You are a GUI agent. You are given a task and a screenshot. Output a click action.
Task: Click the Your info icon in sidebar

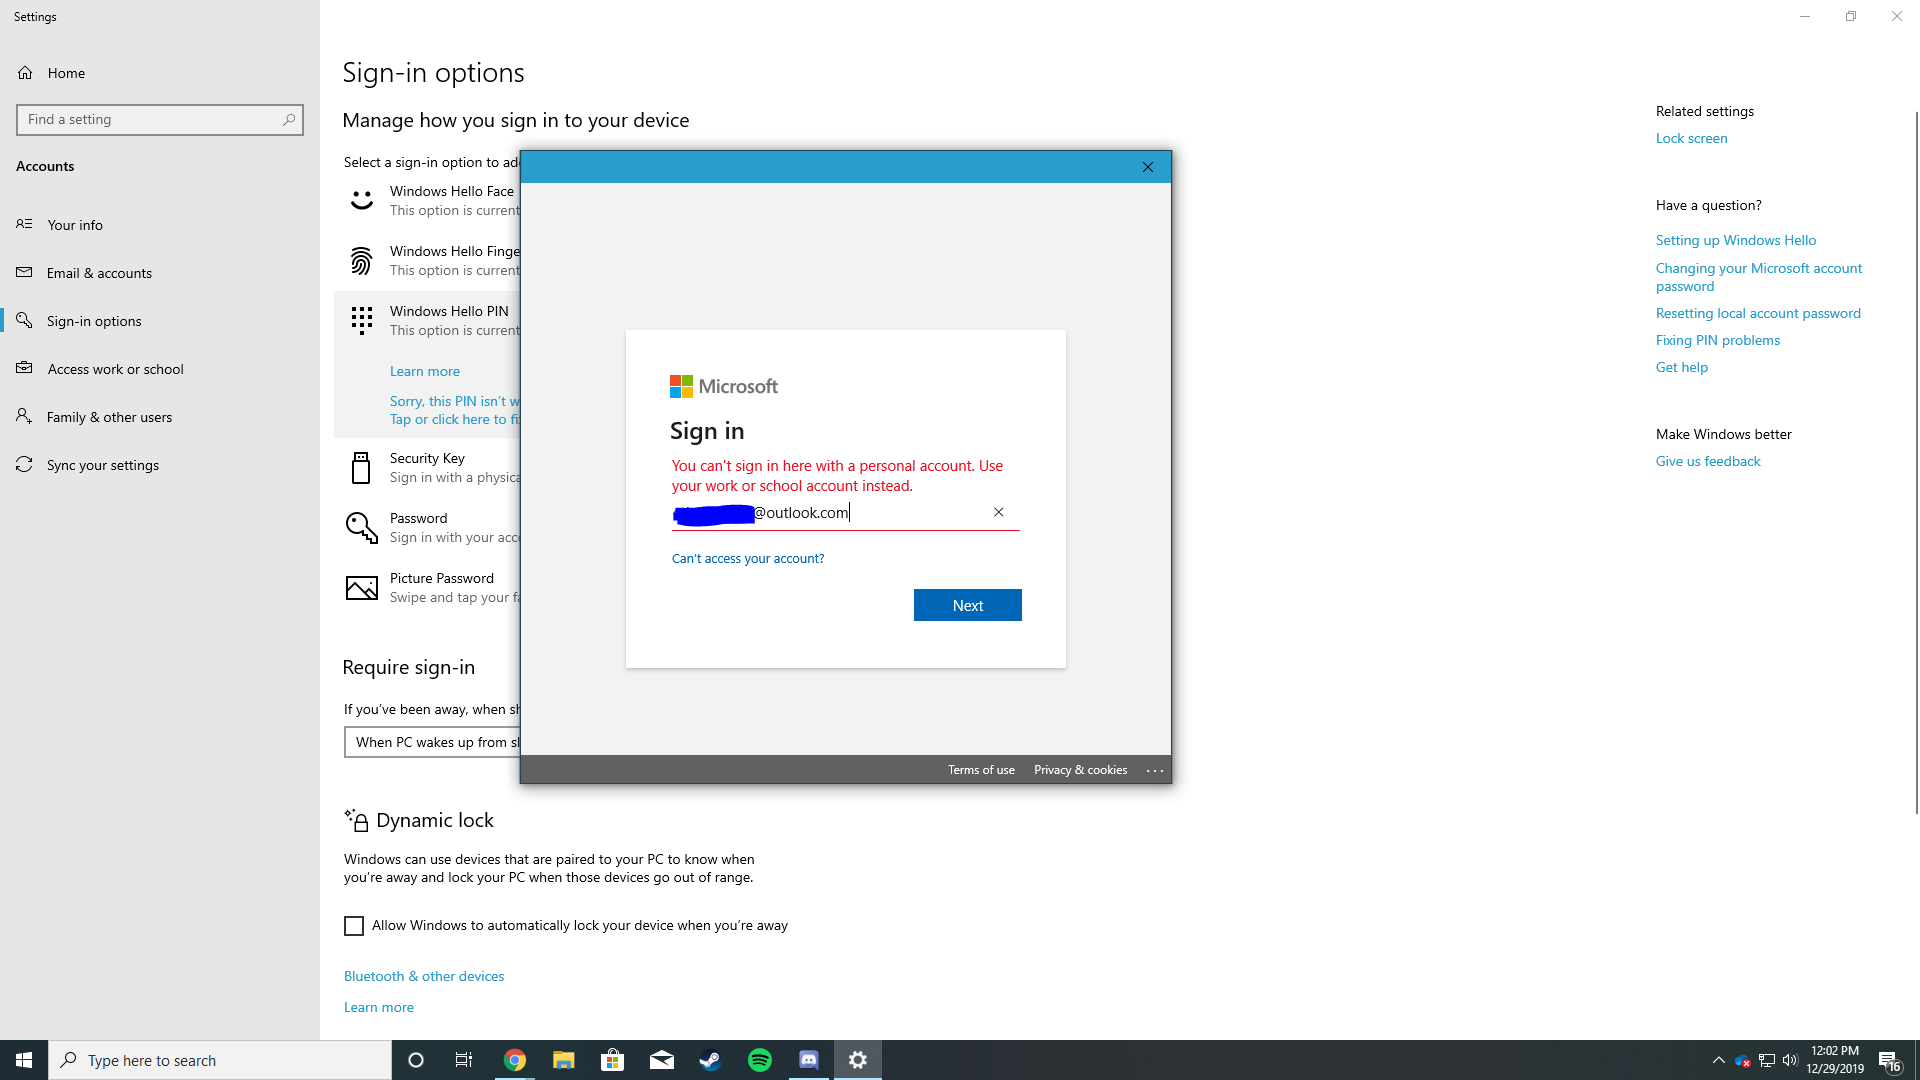pos(25,224)
